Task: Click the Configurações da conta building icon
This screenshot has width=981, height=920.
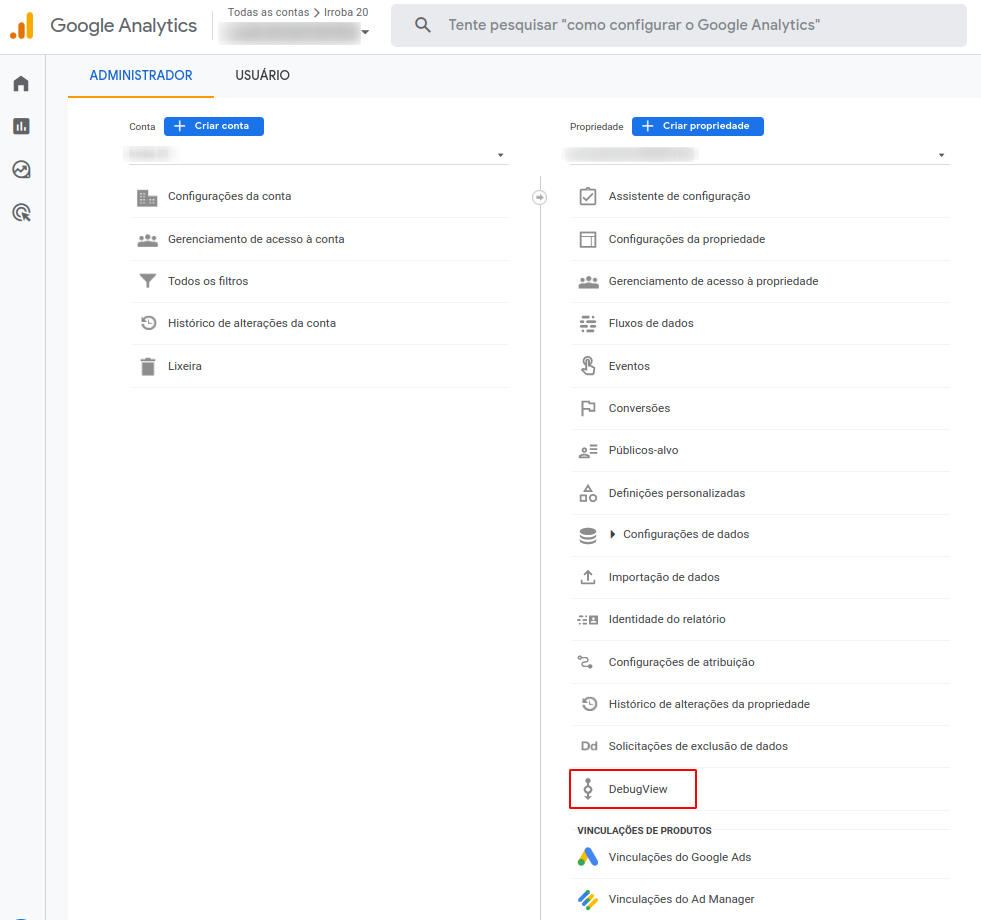Action: point(147,198)
